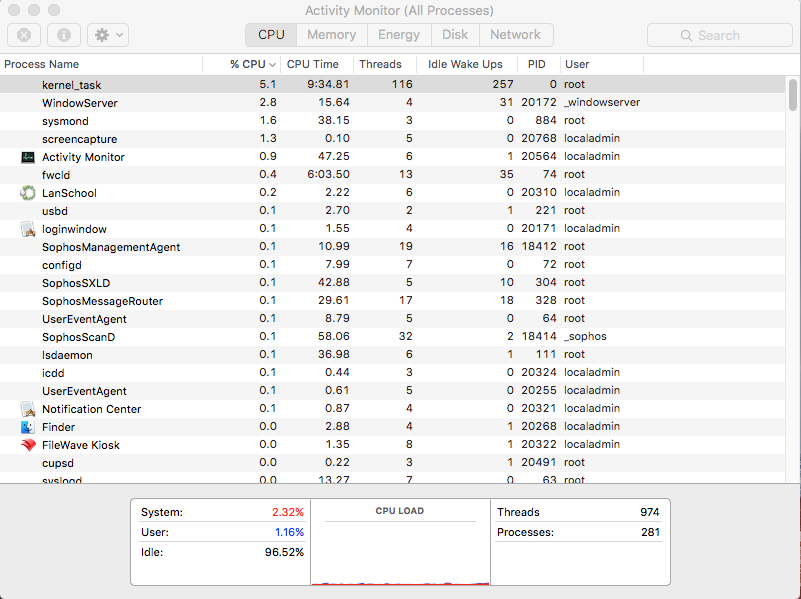801x599 pixels.
Task: Click the CPU LOAD graph
Action: click(x=400, y=553)
